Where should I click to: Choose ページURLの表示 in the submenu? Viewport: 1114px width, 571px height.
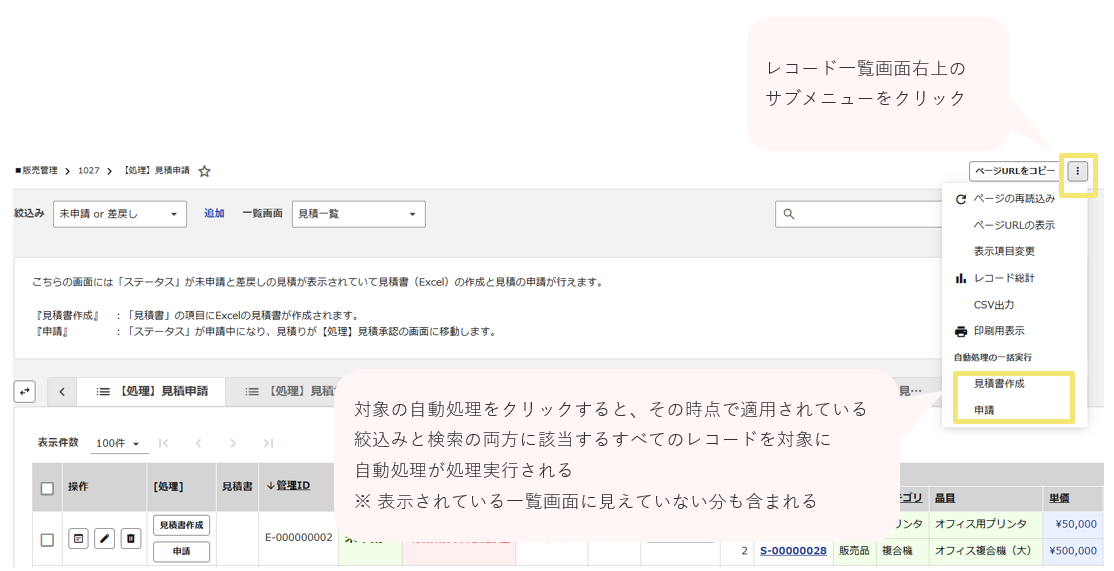1014,225
